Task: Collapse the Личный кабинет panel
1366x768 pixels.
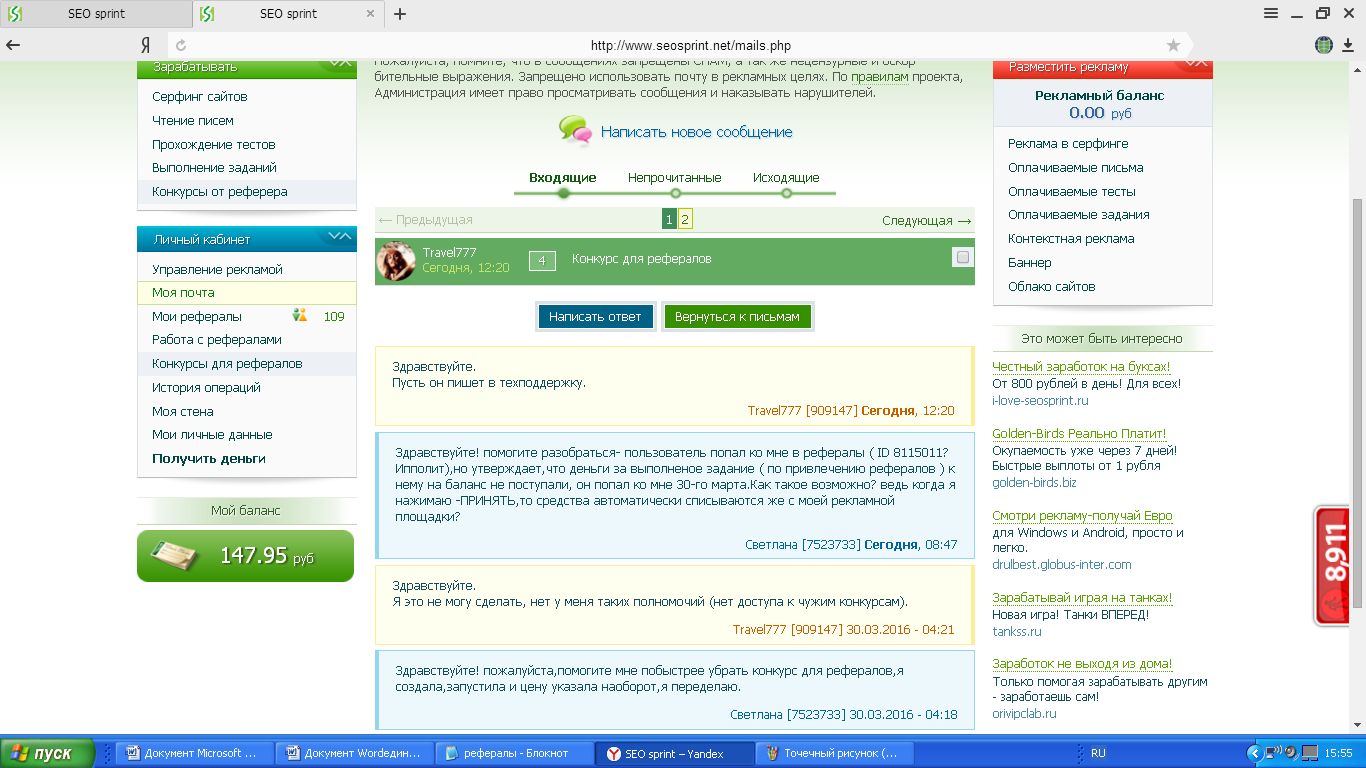Action: point(340,238)
